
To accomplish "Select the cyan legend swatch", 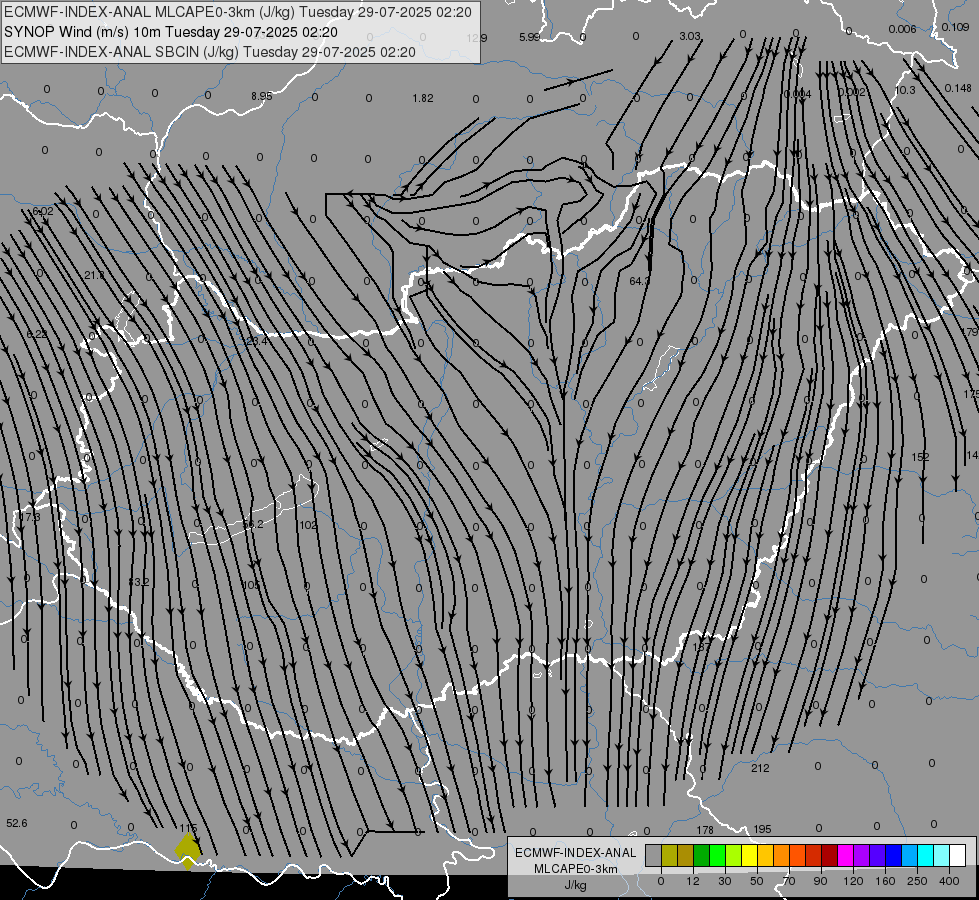I will [x=925, y=855].
